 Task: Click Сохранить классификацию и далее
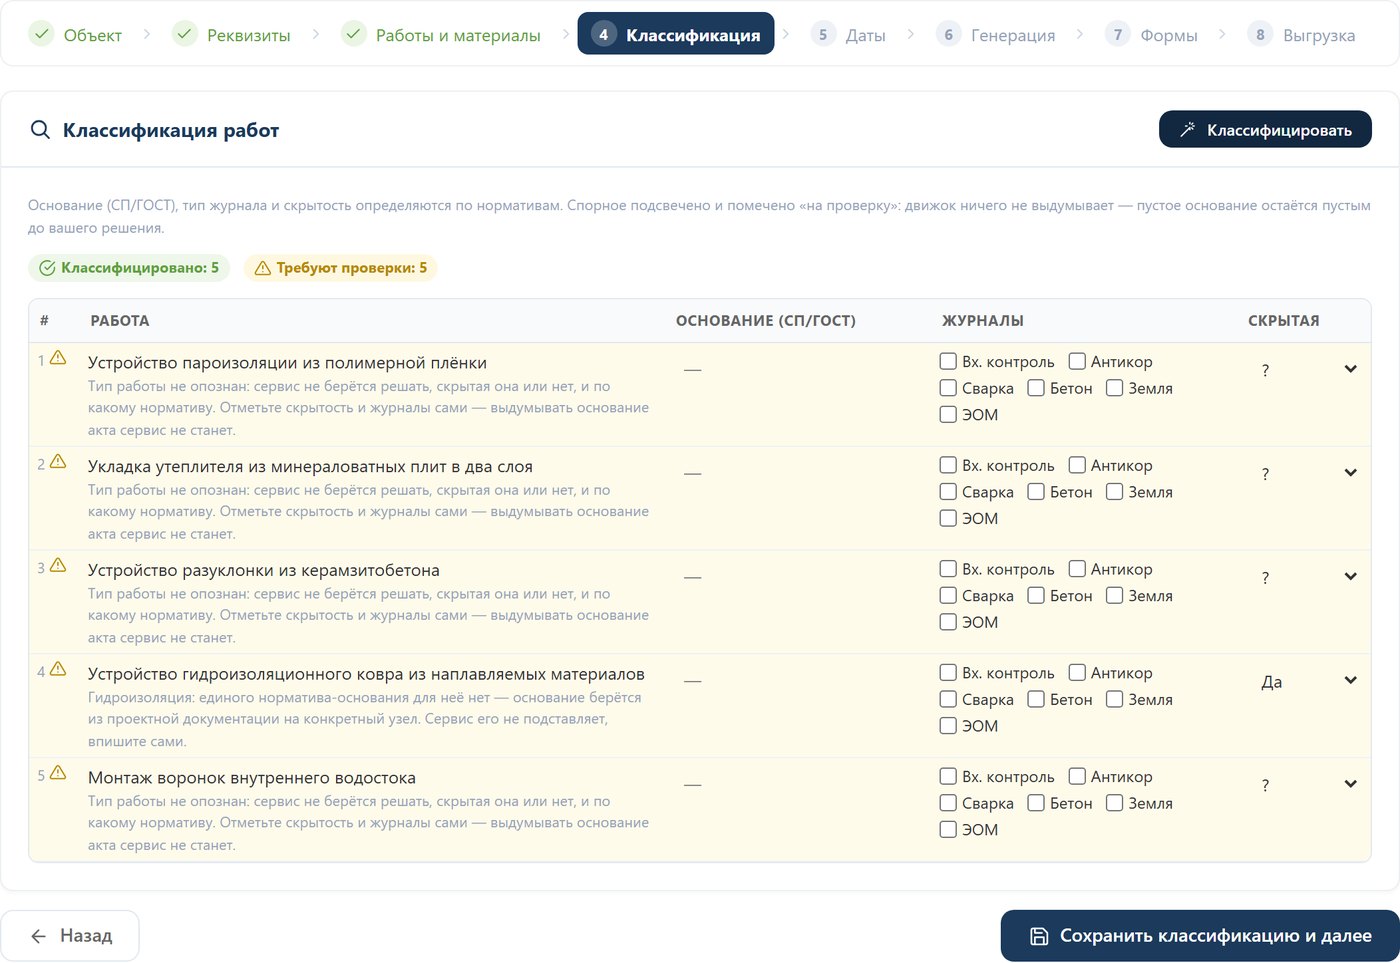(1200, 936)
